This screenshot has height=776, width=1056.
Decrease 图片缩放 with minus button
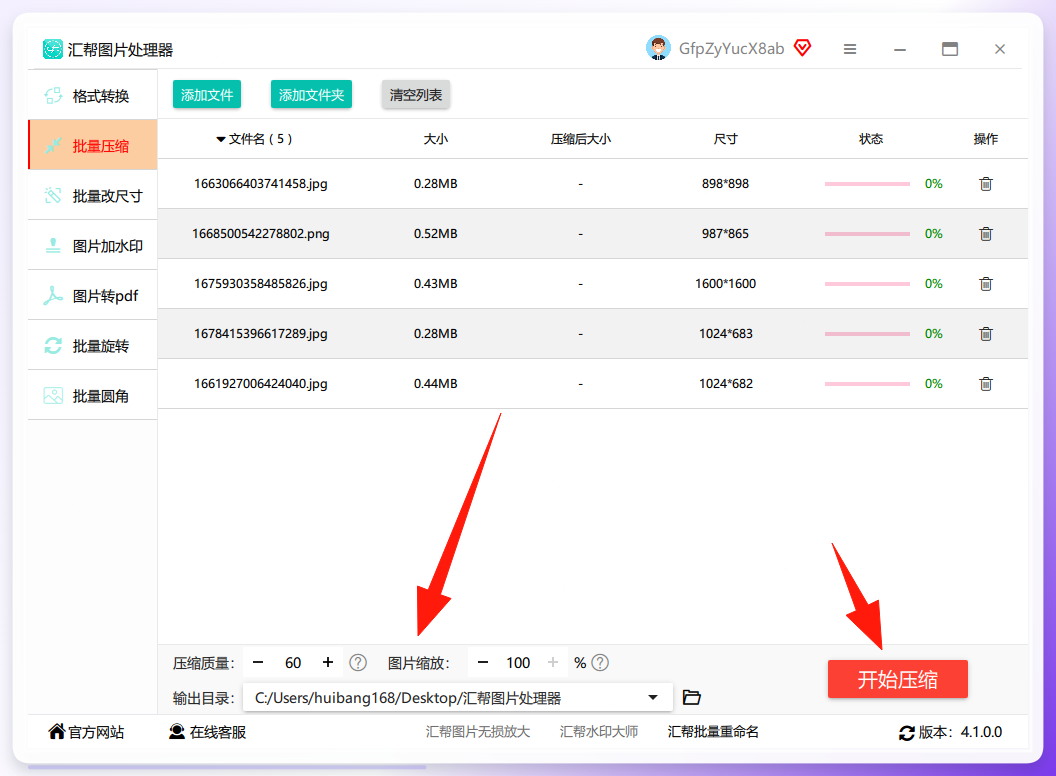pyautogui.click(x=483, y=663)
